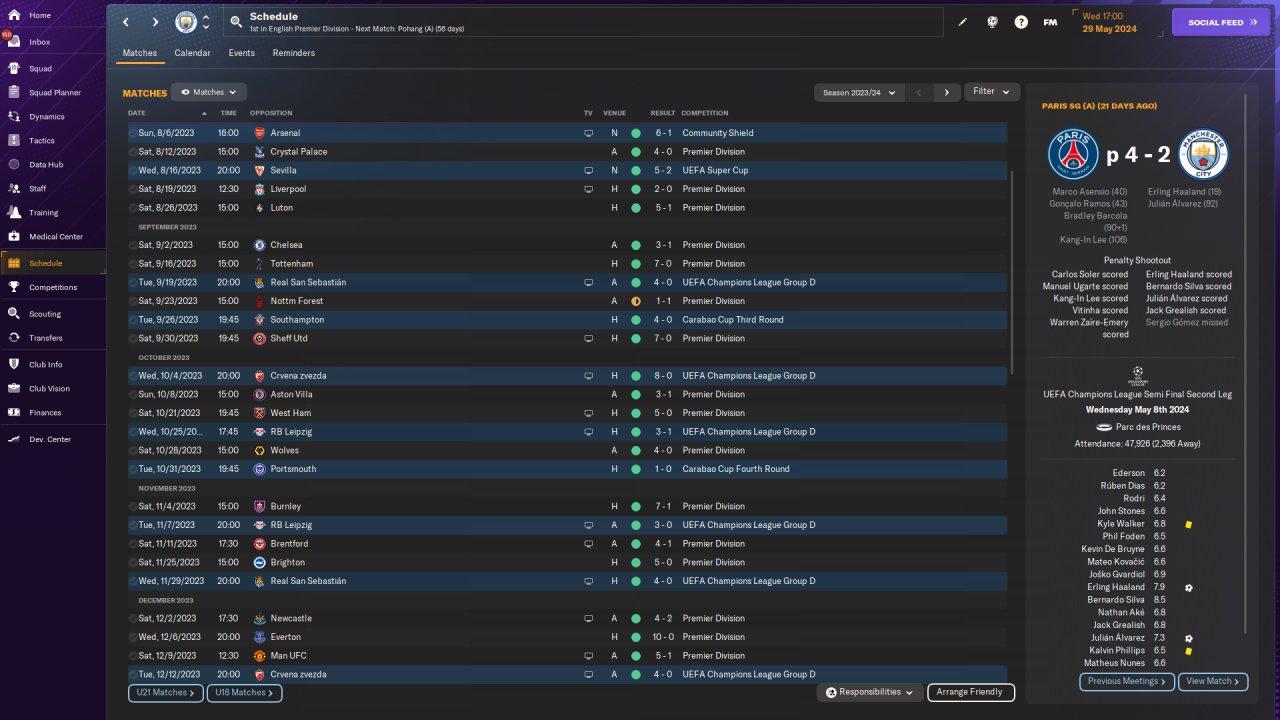Screen dimensions: 1280x720
Task: Click the Paris SG crest
Action: click(x=1073, y=155)
